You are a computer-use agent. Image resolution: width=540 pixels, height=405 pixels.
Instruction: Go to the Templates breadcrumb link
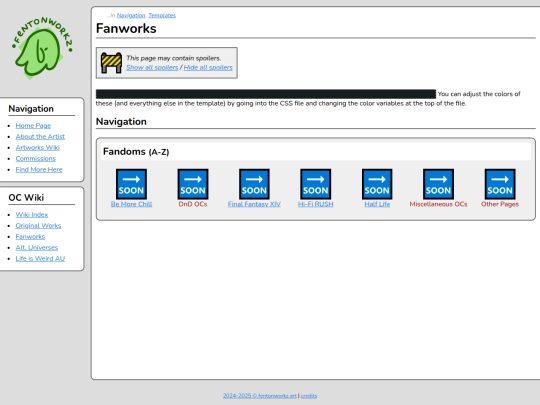162,15
